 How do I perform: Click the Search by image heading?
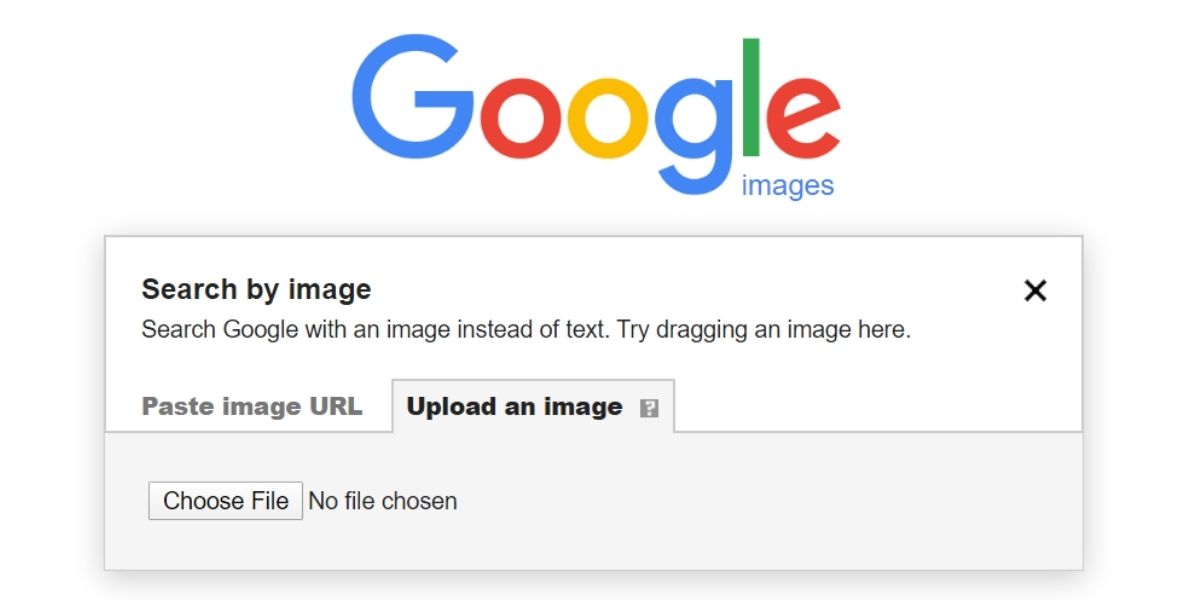[x=257, y=289]
